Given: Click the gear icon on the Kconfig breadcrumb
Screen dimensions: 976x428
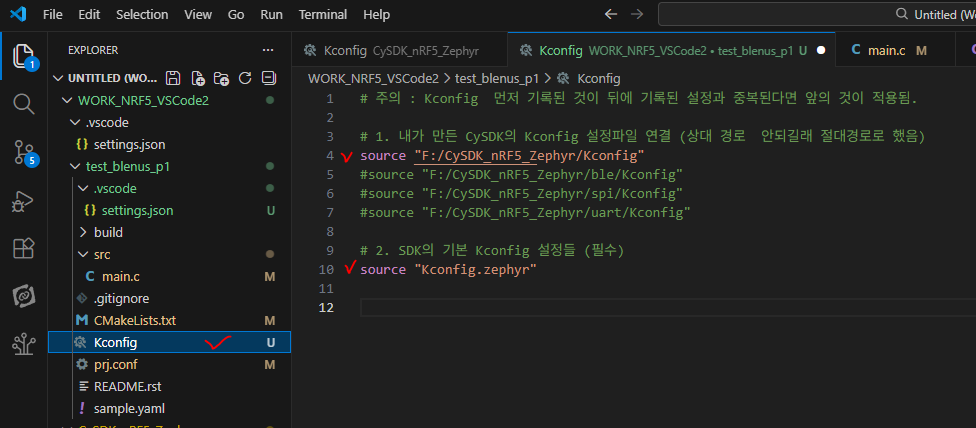Looking at the screenshot, I should [x=563, y=78].
